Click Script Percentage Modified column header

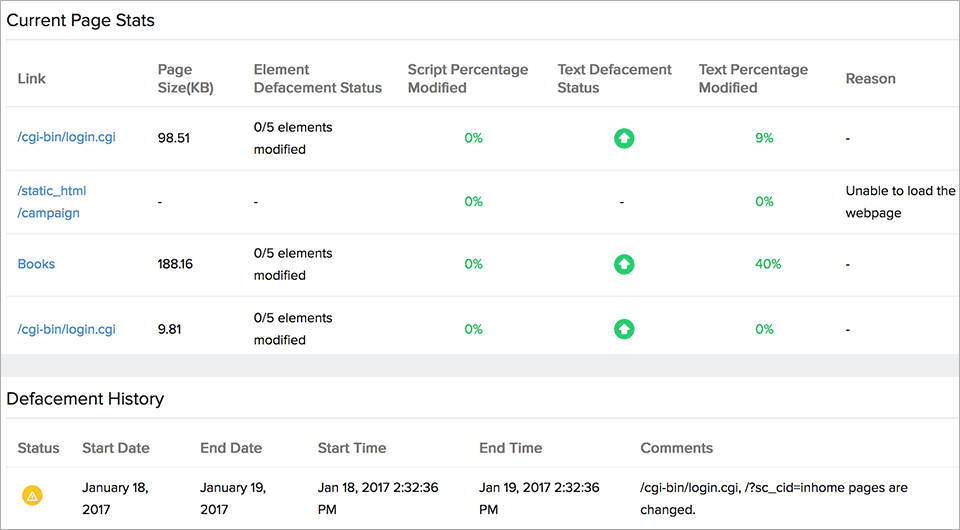[467, 78]
